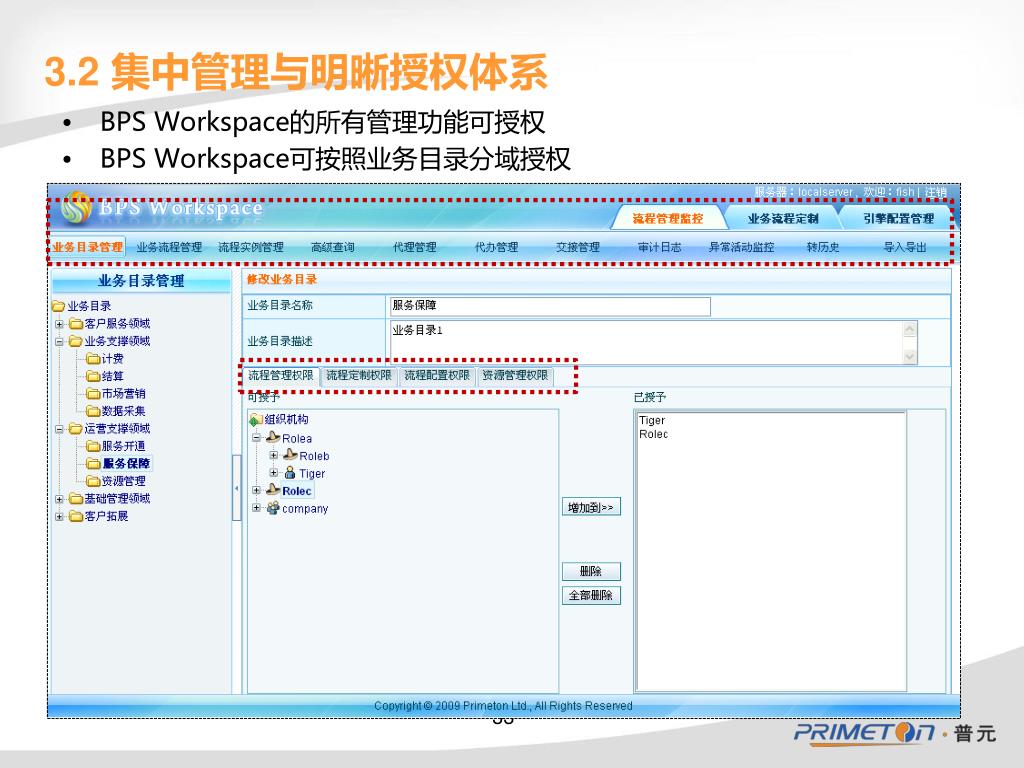Select Tiger in the 已授予 list
The height and width of the screenshot is (768, 1024).
pos(652,421)
